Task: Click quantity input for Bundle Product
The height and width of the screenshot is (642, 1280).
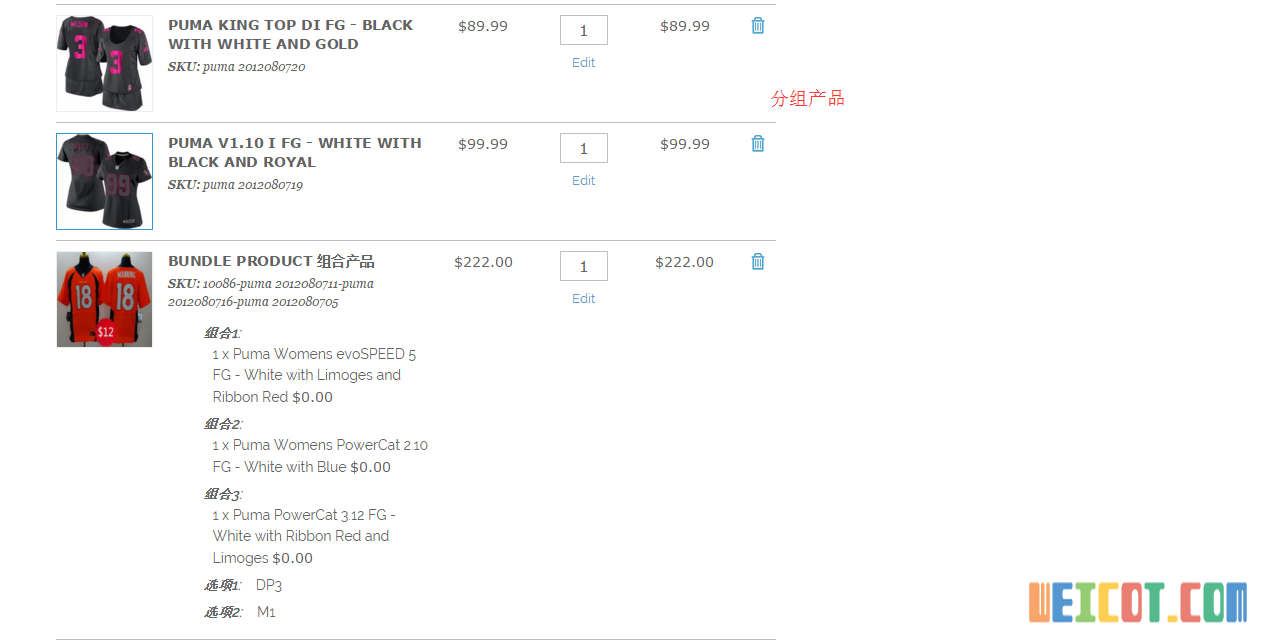Action: pyautogui.click(x=584, y=266)
